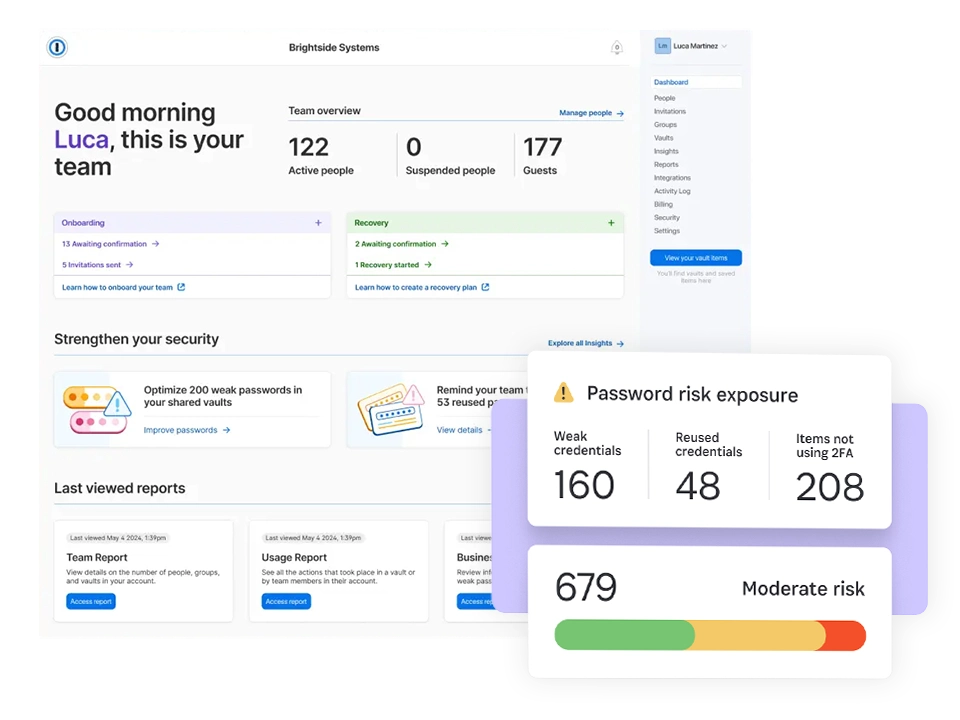The width and height of the screenshot is (960, 720).
Task: Go to Activity Log in sidebar
Action: click(672, 191)
